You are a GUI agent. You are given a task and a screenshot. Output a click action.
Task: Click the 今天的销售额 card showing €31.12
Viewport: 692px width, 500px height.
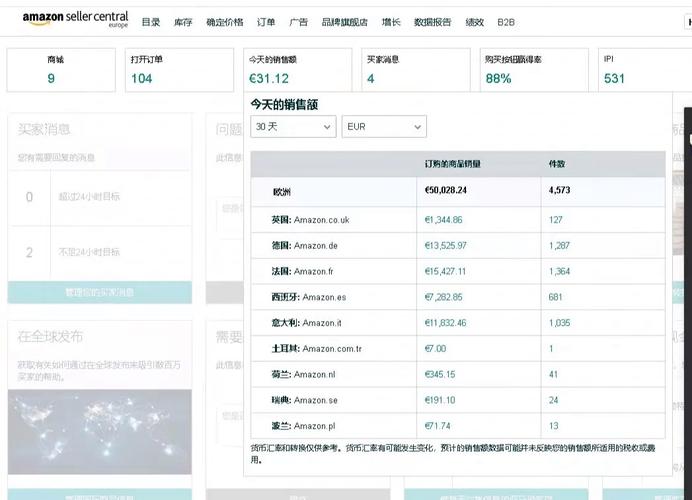pyautogui.click(x=297, y=70)
